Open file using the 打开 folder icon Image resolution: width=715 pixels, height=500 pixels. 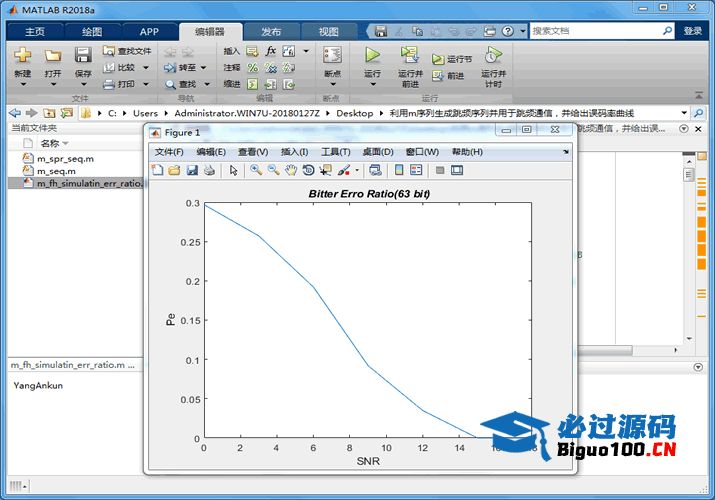53,56
